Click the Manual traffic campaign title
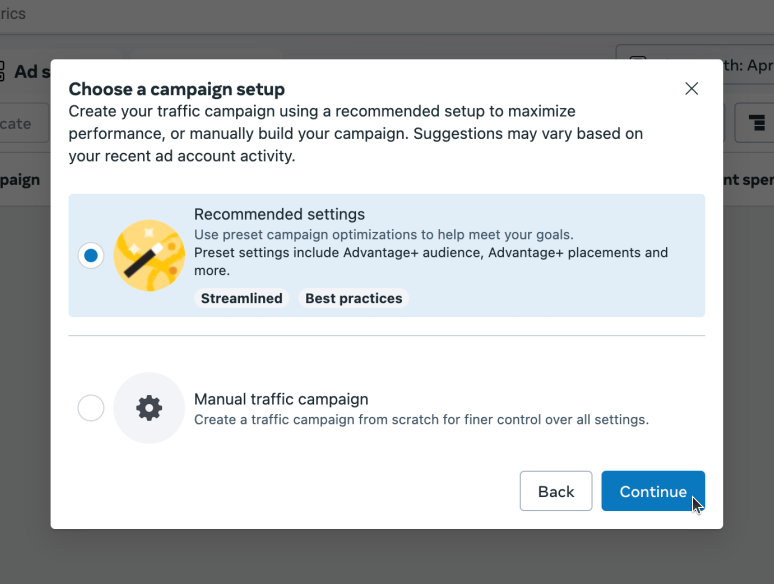The width and height of the screenshot is (774, 584). 281,399
